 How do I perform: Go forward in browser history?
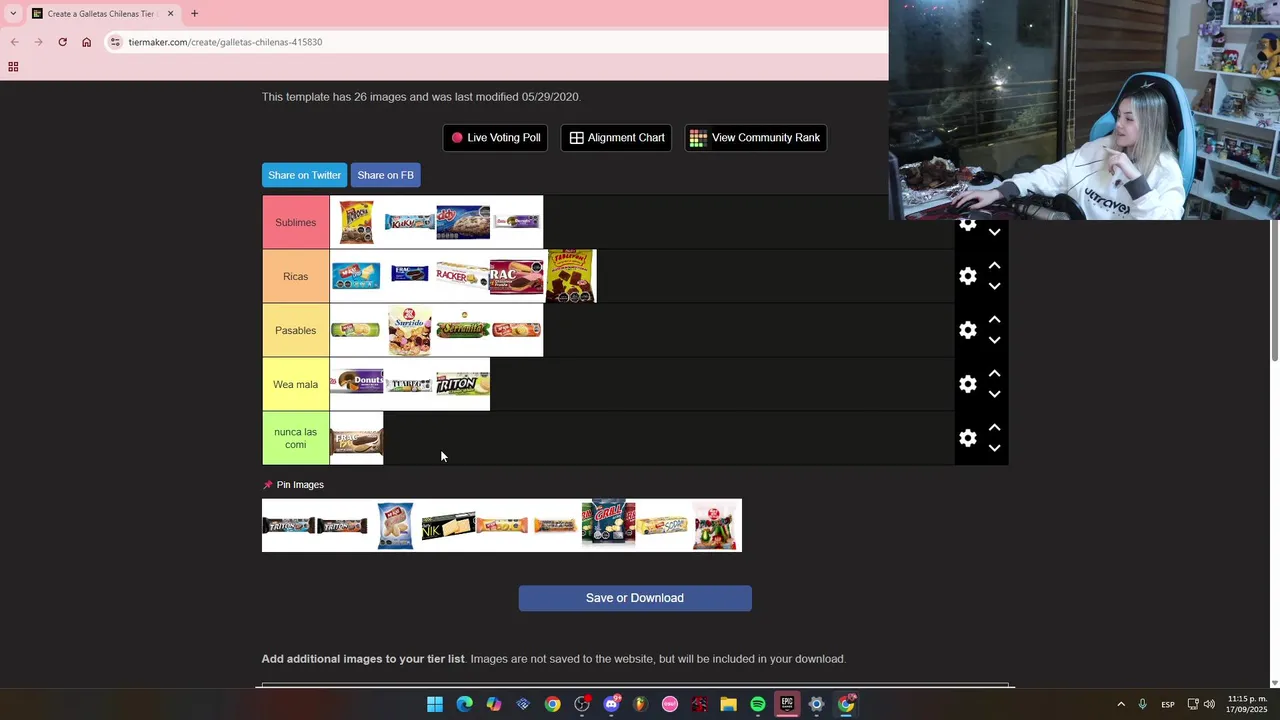(38, 42)
